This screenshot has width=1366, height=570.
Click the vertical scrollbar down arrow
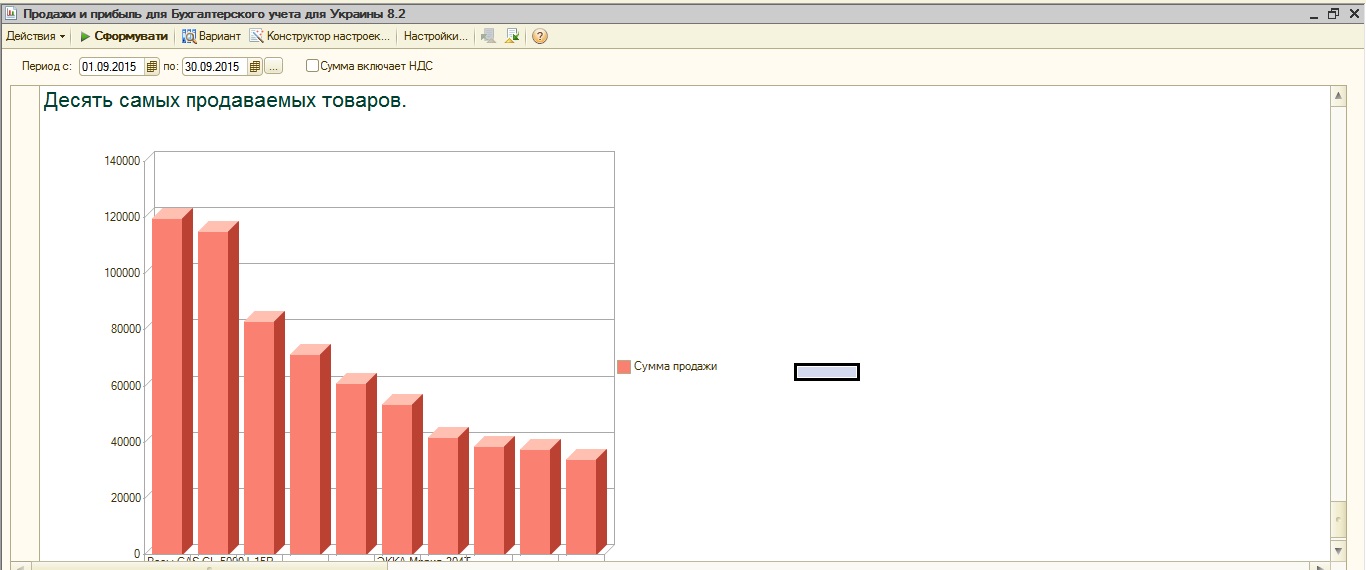pyautogui.click(x=1339, y=550)
